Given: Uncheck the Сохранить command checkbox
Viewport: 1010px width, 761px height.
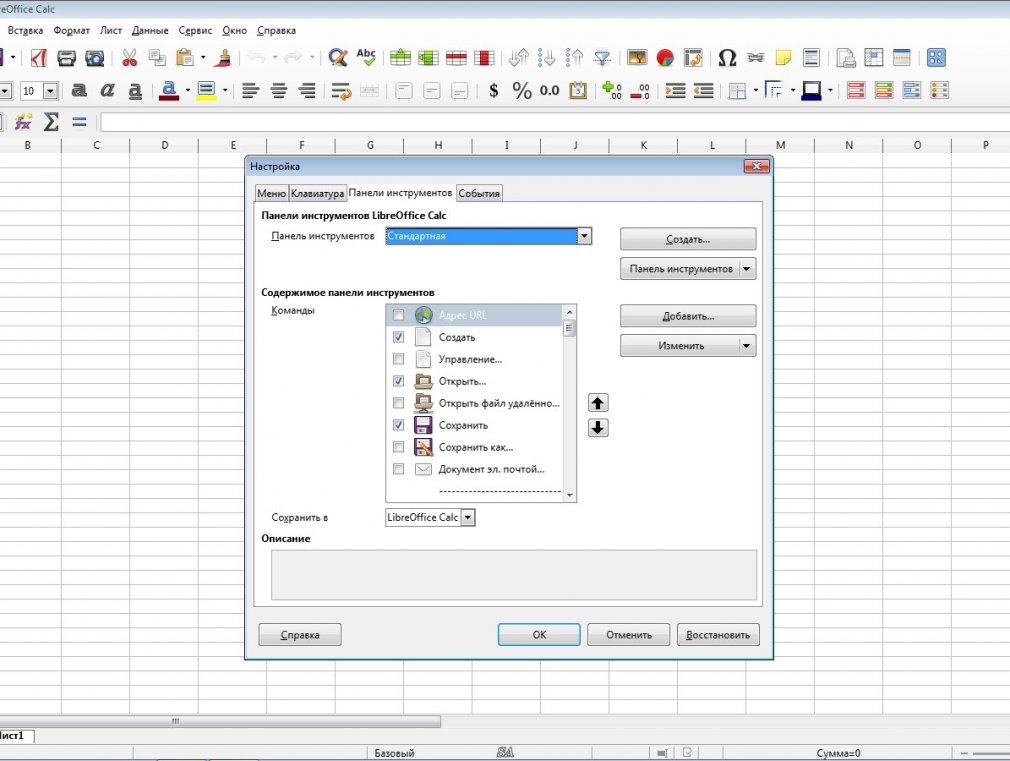Looking at the screenshot, I should 399,425.
